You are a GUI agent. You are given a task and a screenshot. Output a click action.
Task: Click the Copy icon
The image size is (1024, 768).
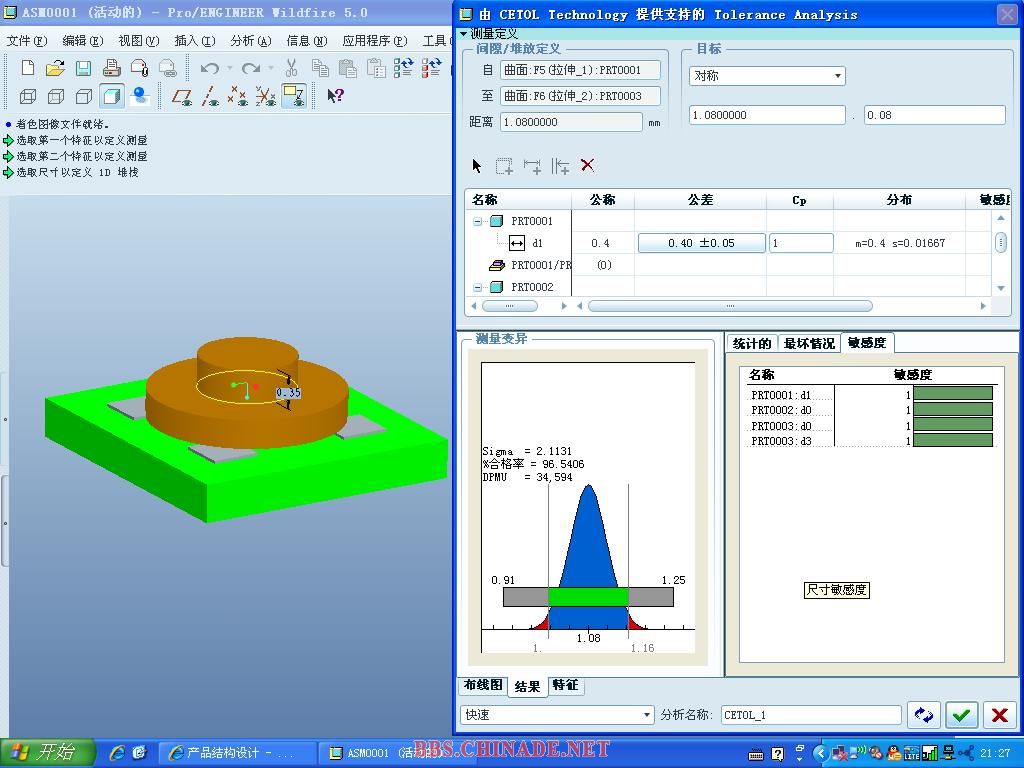[320, 68]
